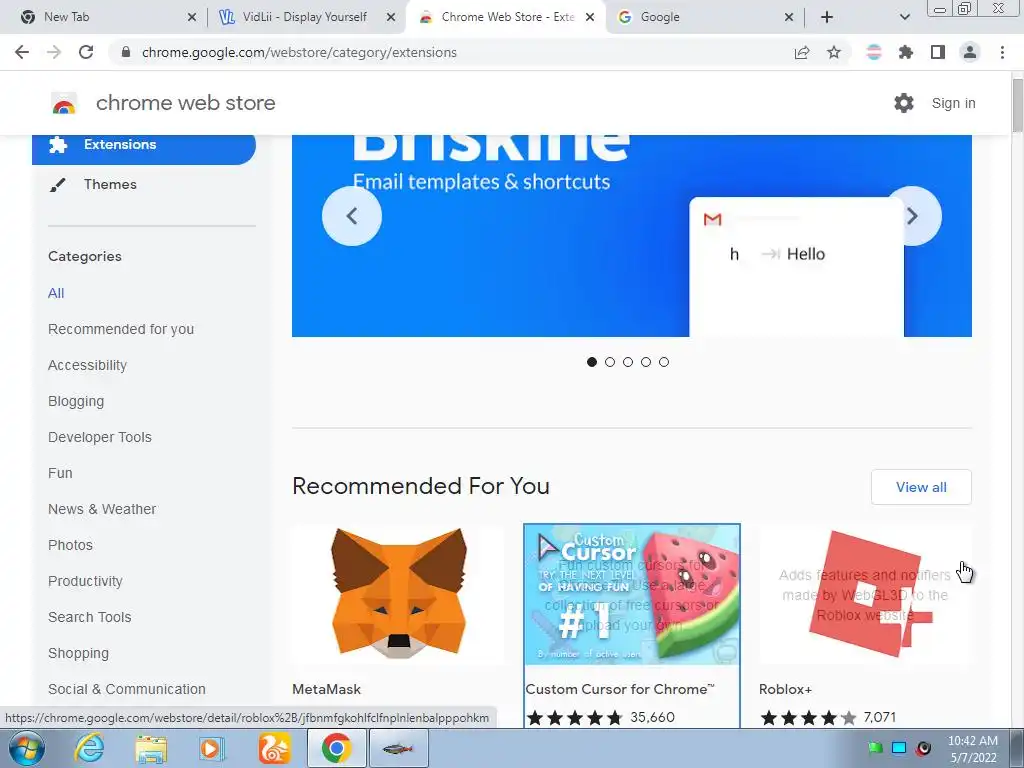1024x768 pixels.
Task: Click the blue monitor tray icon
Action: coord(899,748)
